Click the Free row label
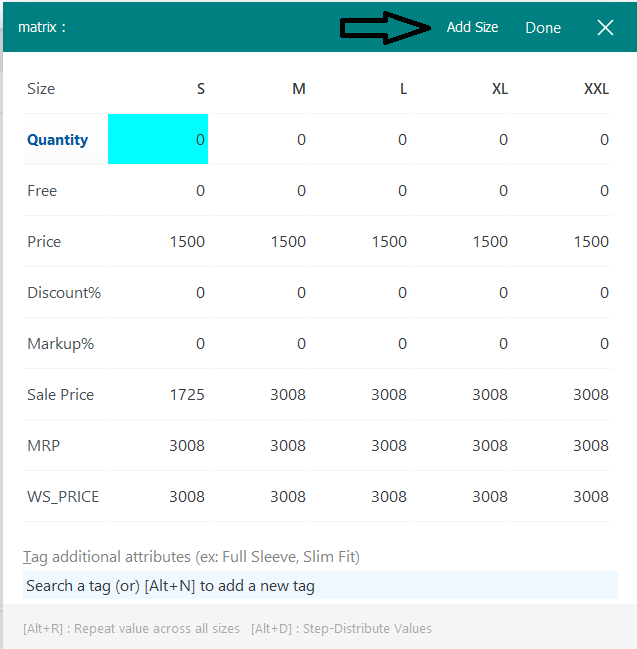This screenshot has height=649, width=637. click(x=42, y=190)
